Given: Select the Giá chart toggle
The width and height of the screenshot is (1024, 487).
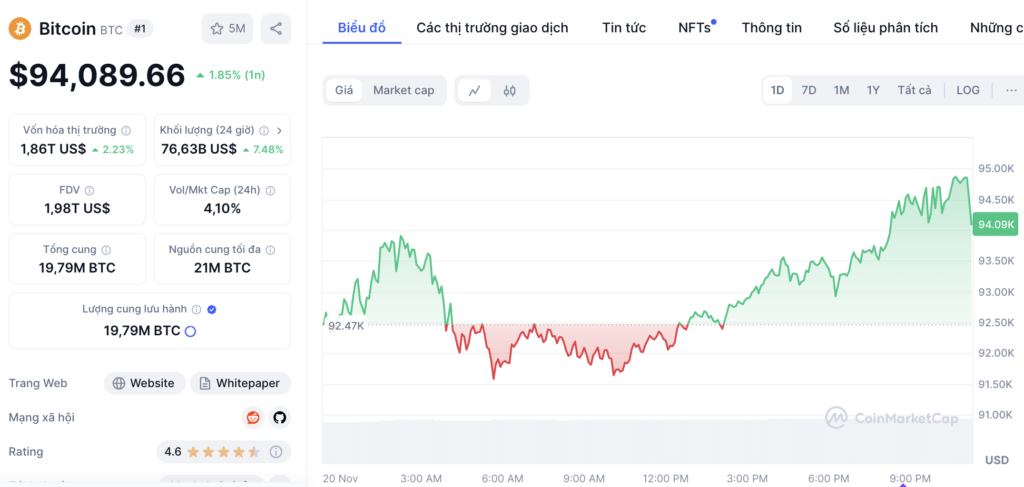Looking at the screenshot, I should pyautogui.click(x=344, y=90).
